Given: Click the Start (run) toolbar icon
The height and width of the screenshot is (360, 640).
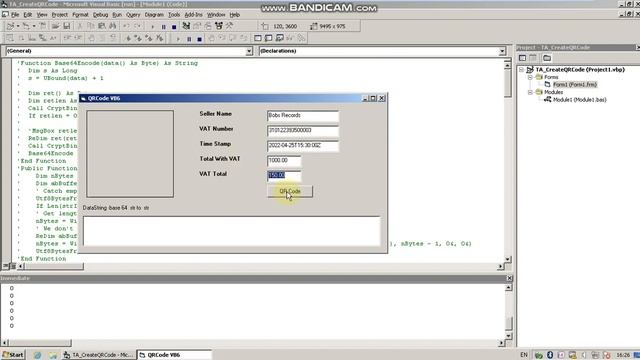Looking at the screenshot, I should [153, 27].
